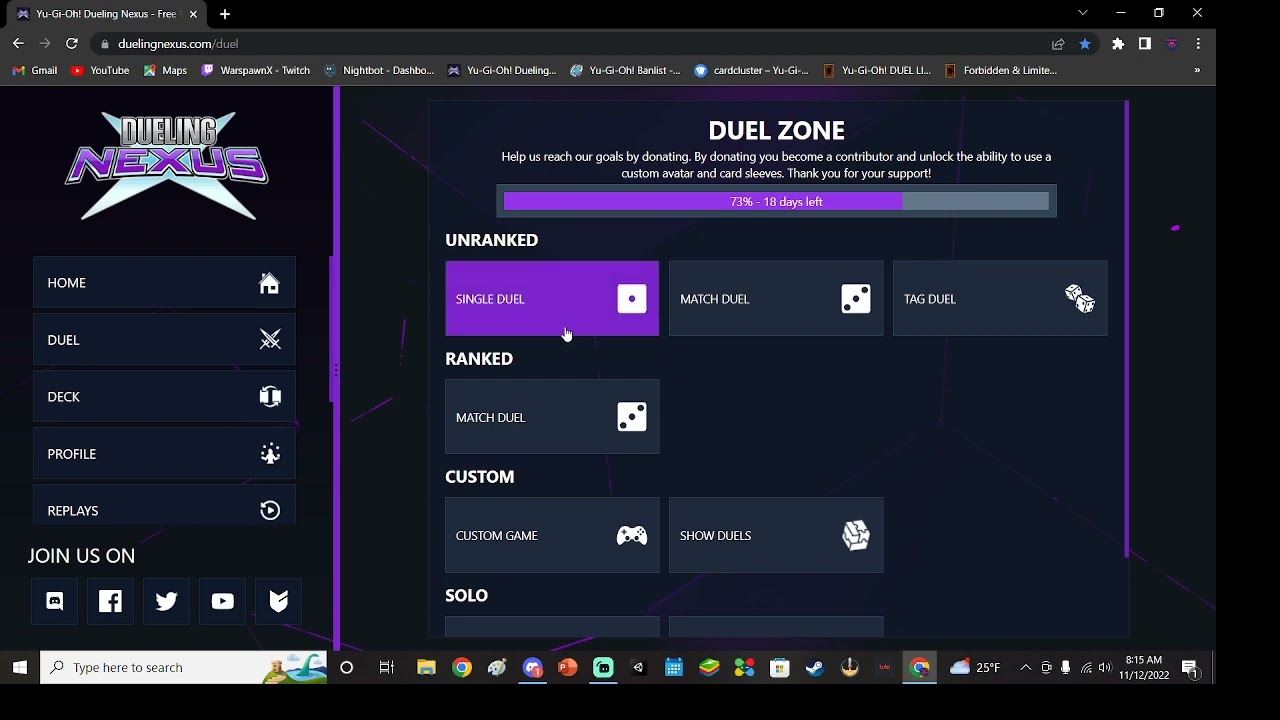1280x720 pixels.
Task: Open the Yu-Gi-Oh! Banlist bookmark
Action: point(626,71)
